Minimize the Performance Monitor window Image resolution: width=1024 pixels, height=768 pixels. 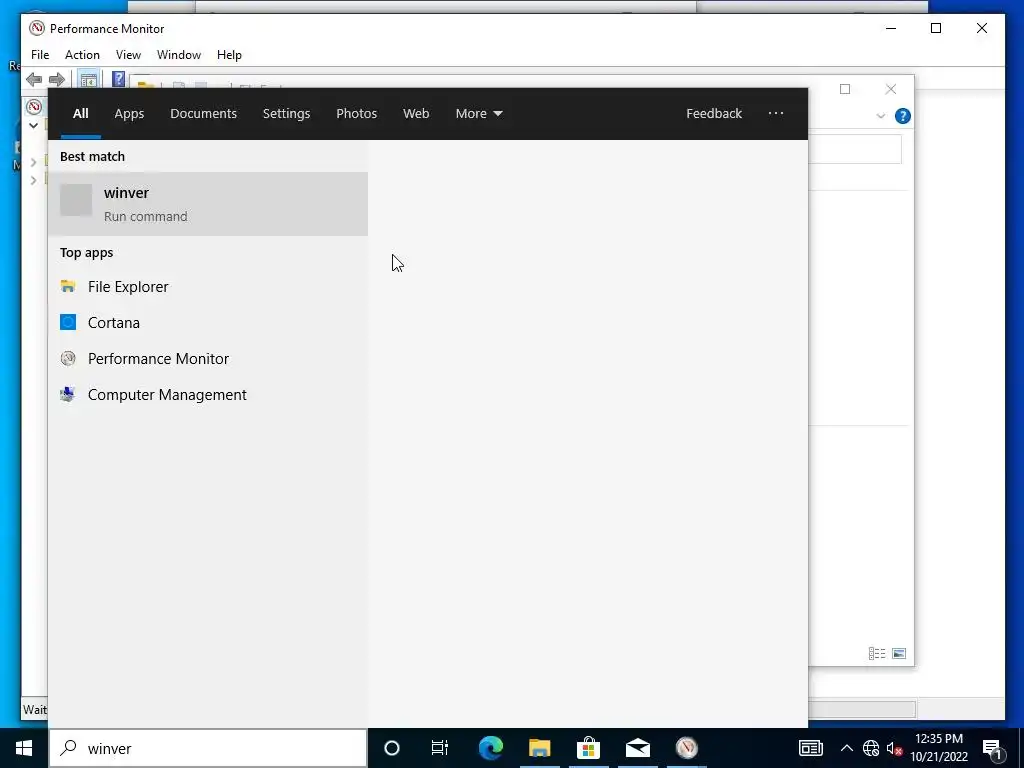click(891, 28)
